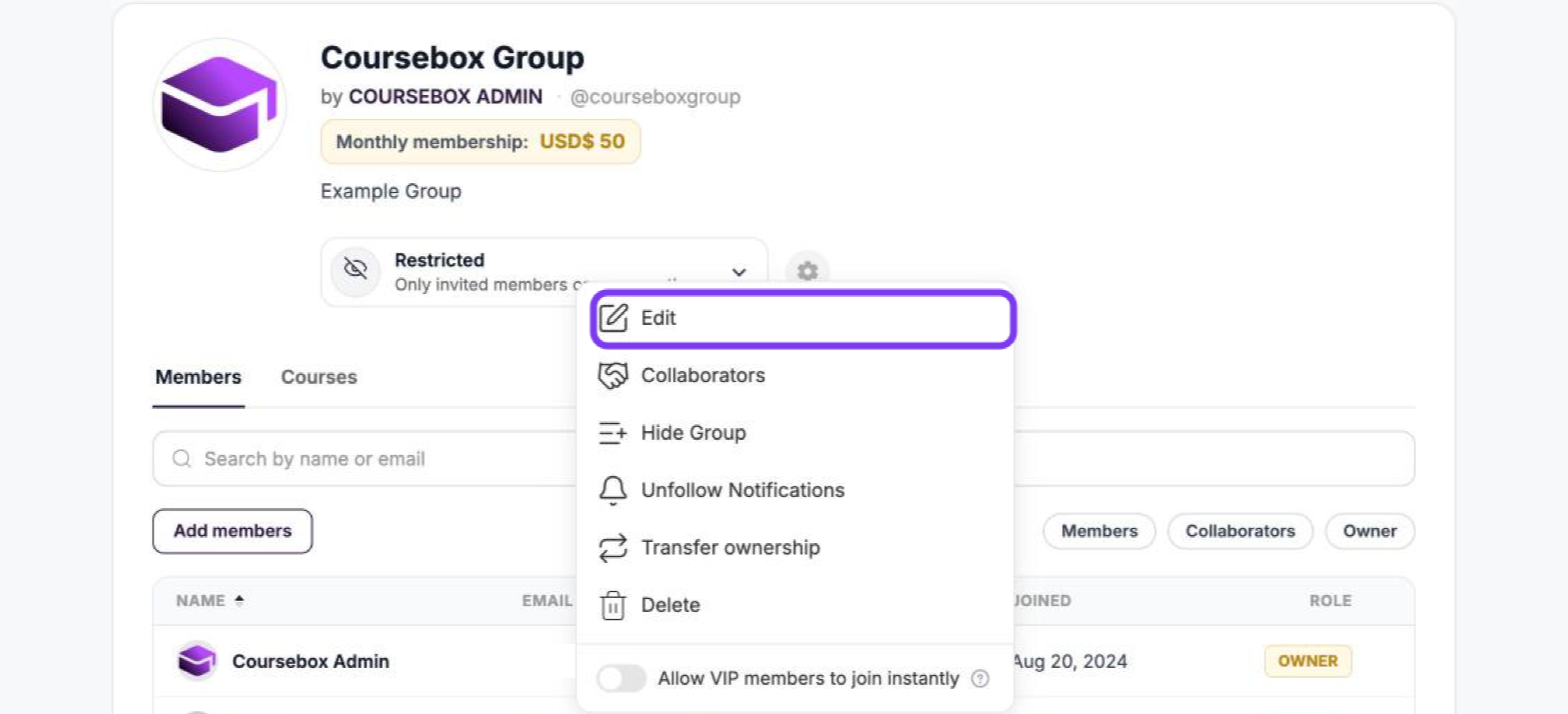
Task: Sort by the NAME column header
Action: [210, 601]
